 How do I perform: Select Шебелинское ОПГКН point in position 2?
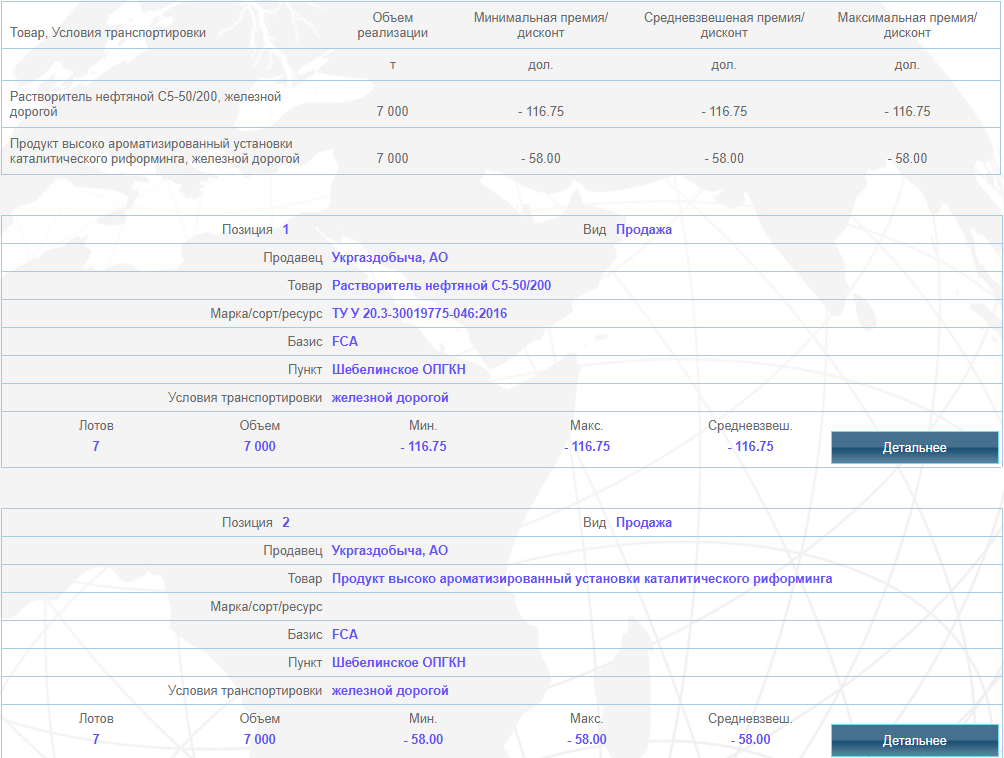click(x=398, y=663)
